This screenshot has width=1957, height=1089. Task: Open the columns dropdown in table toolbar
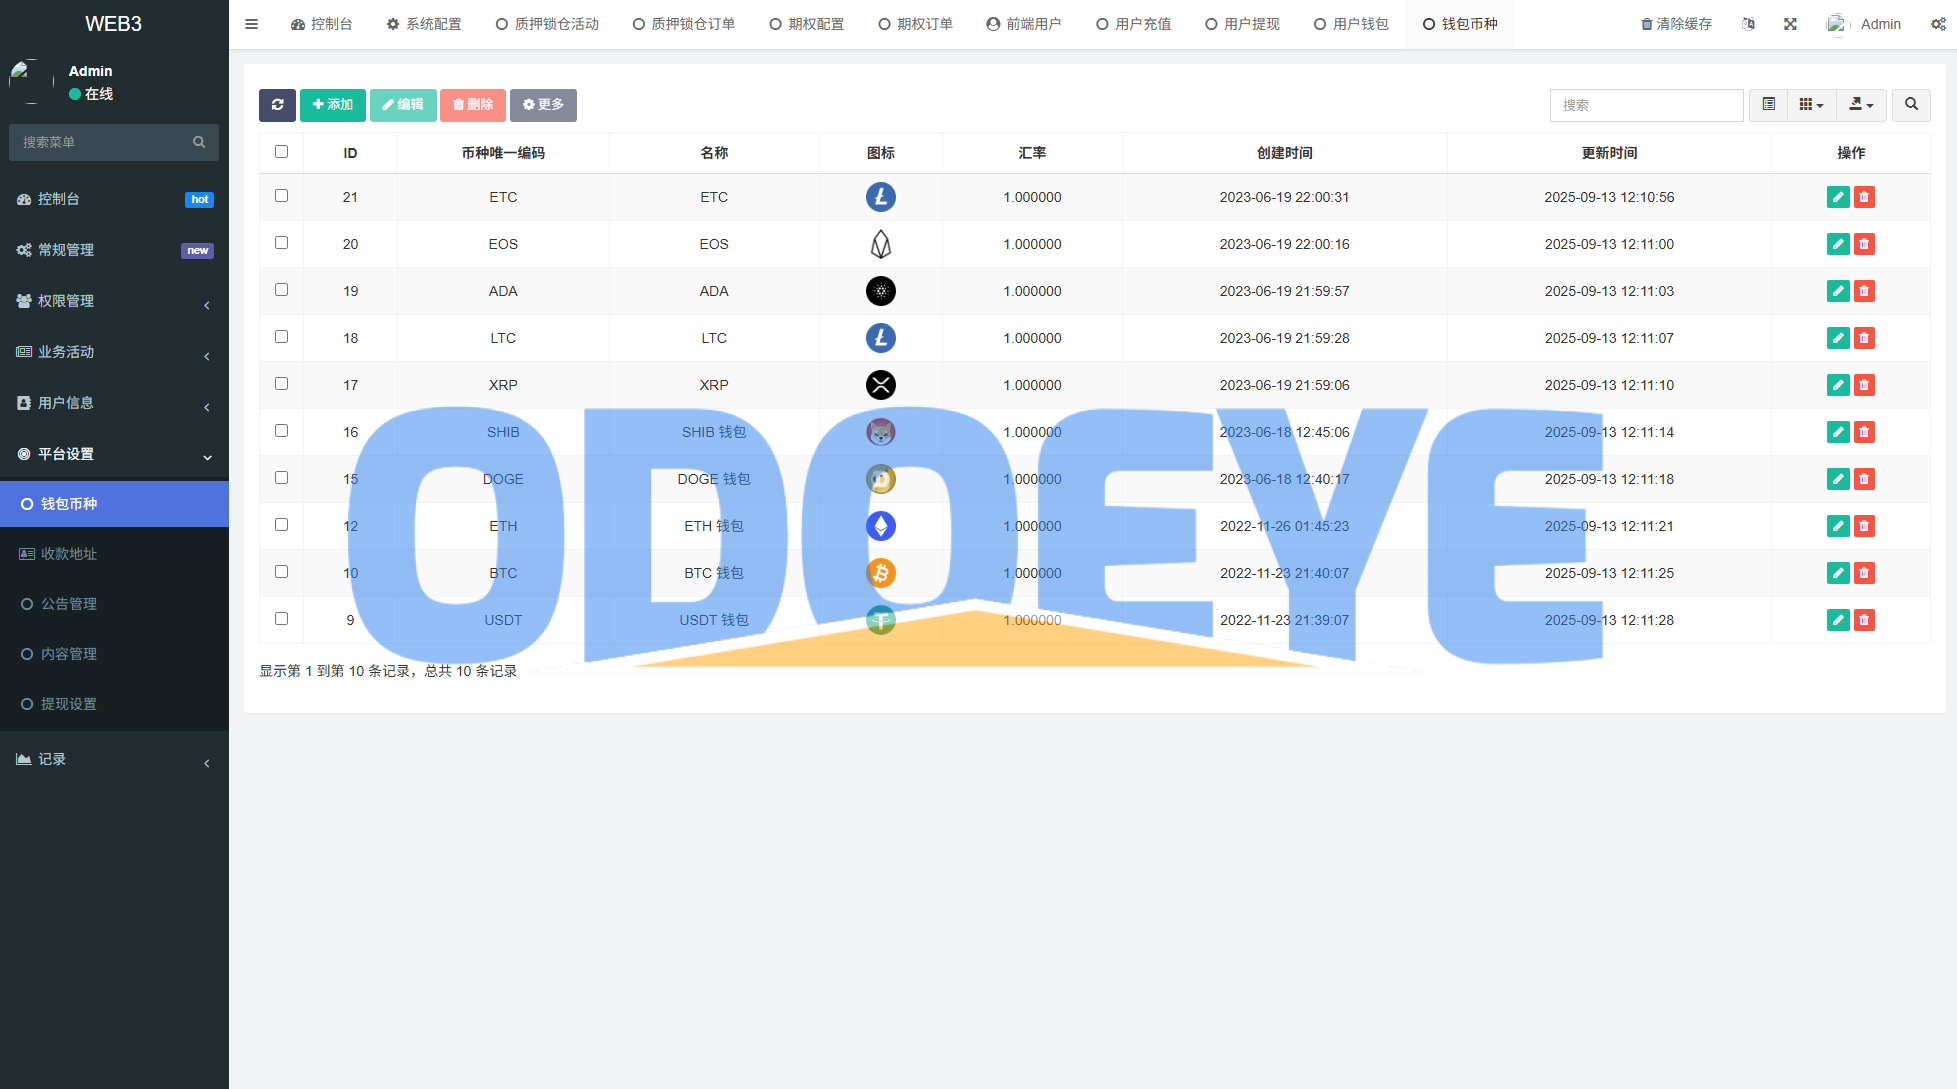(1811, 105)
